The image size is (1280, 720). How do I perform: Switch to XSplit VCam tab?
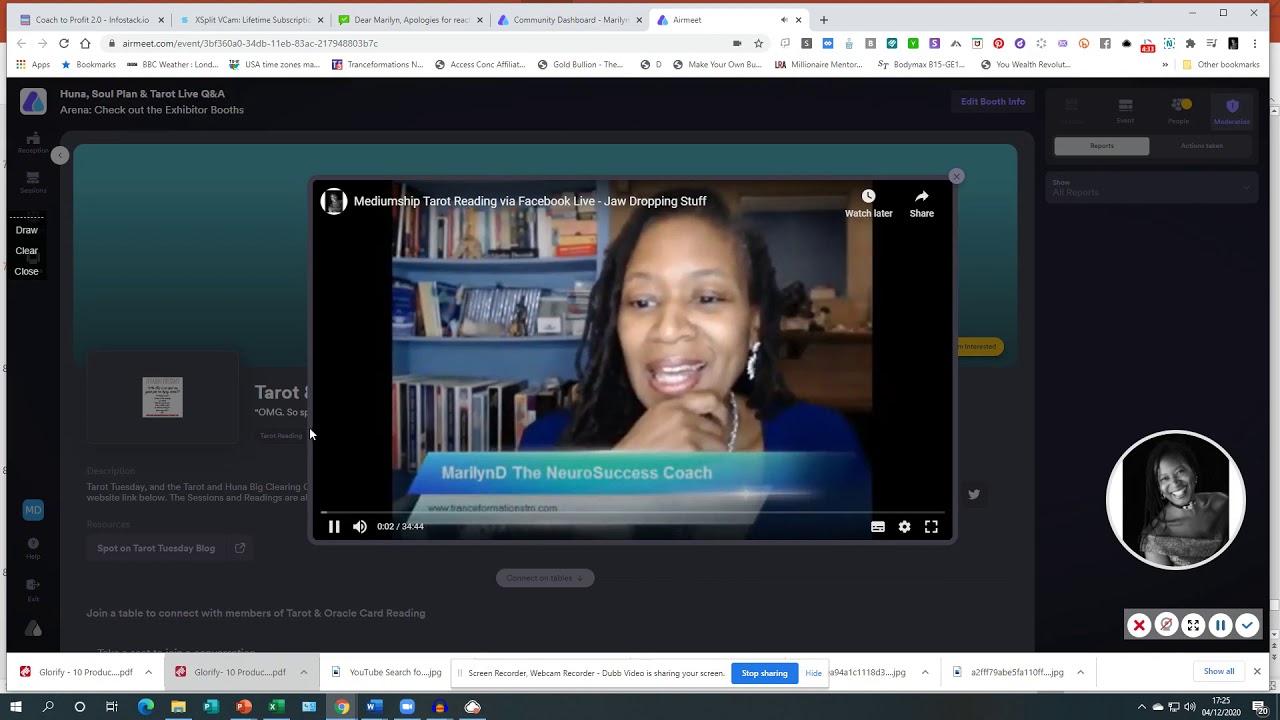(x=251, y=20)
